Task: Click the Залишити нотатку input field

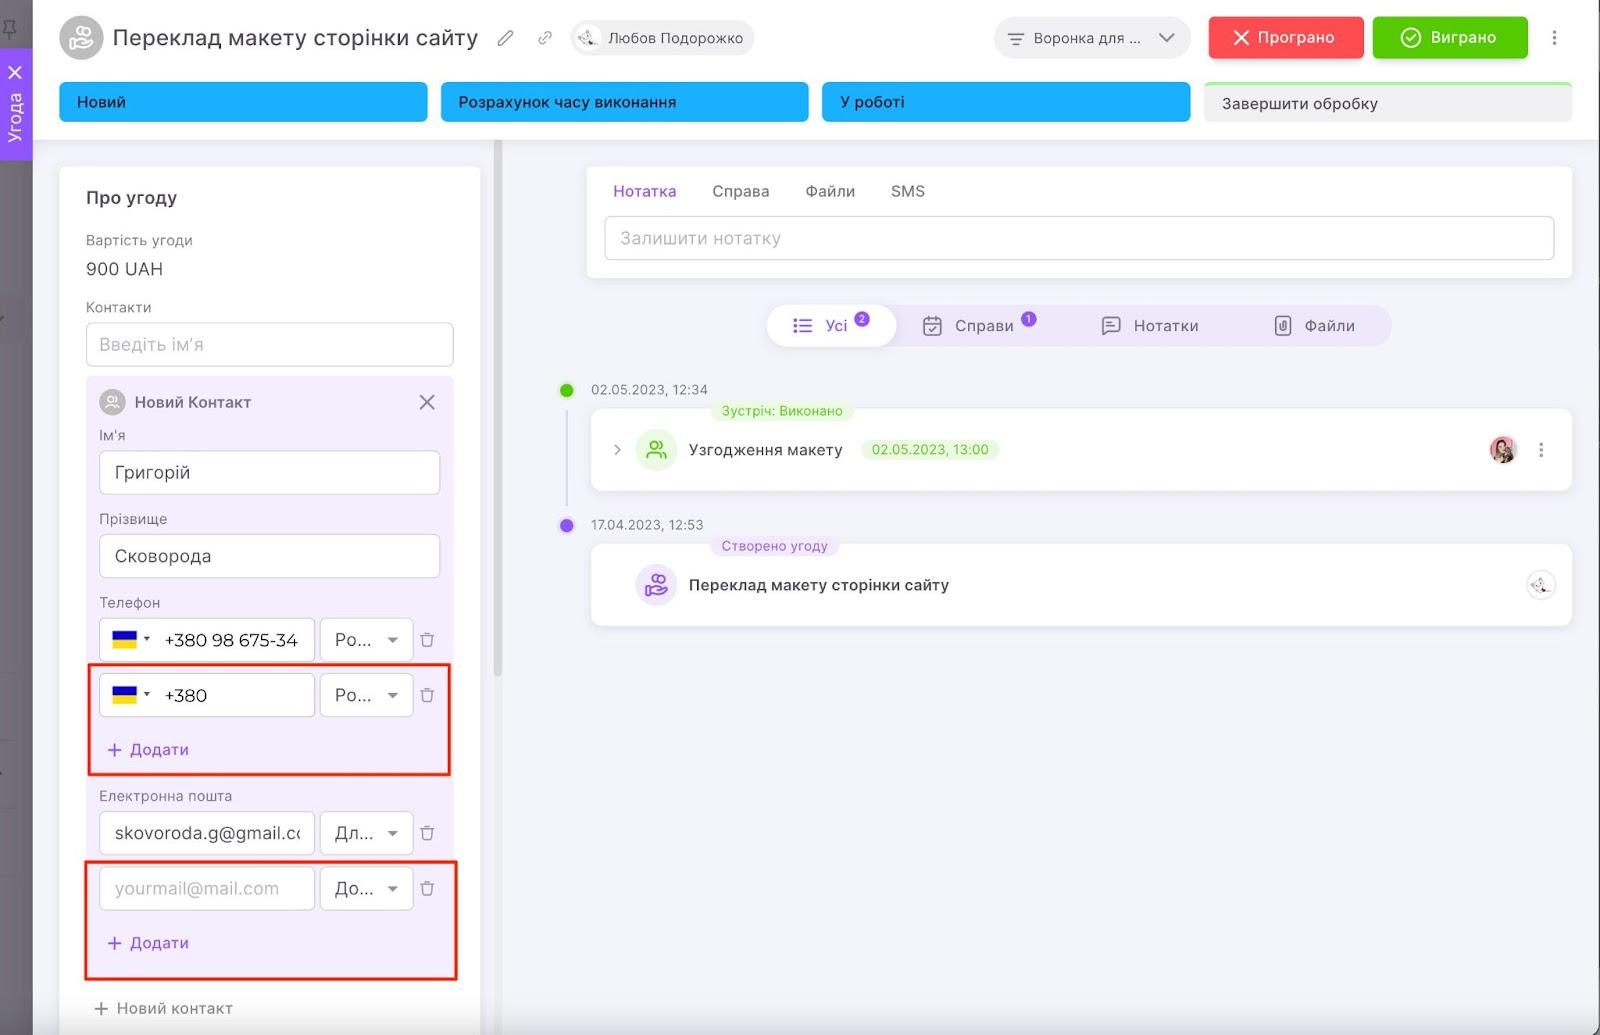Action: pyautogui.click(x=1078, y=238)
